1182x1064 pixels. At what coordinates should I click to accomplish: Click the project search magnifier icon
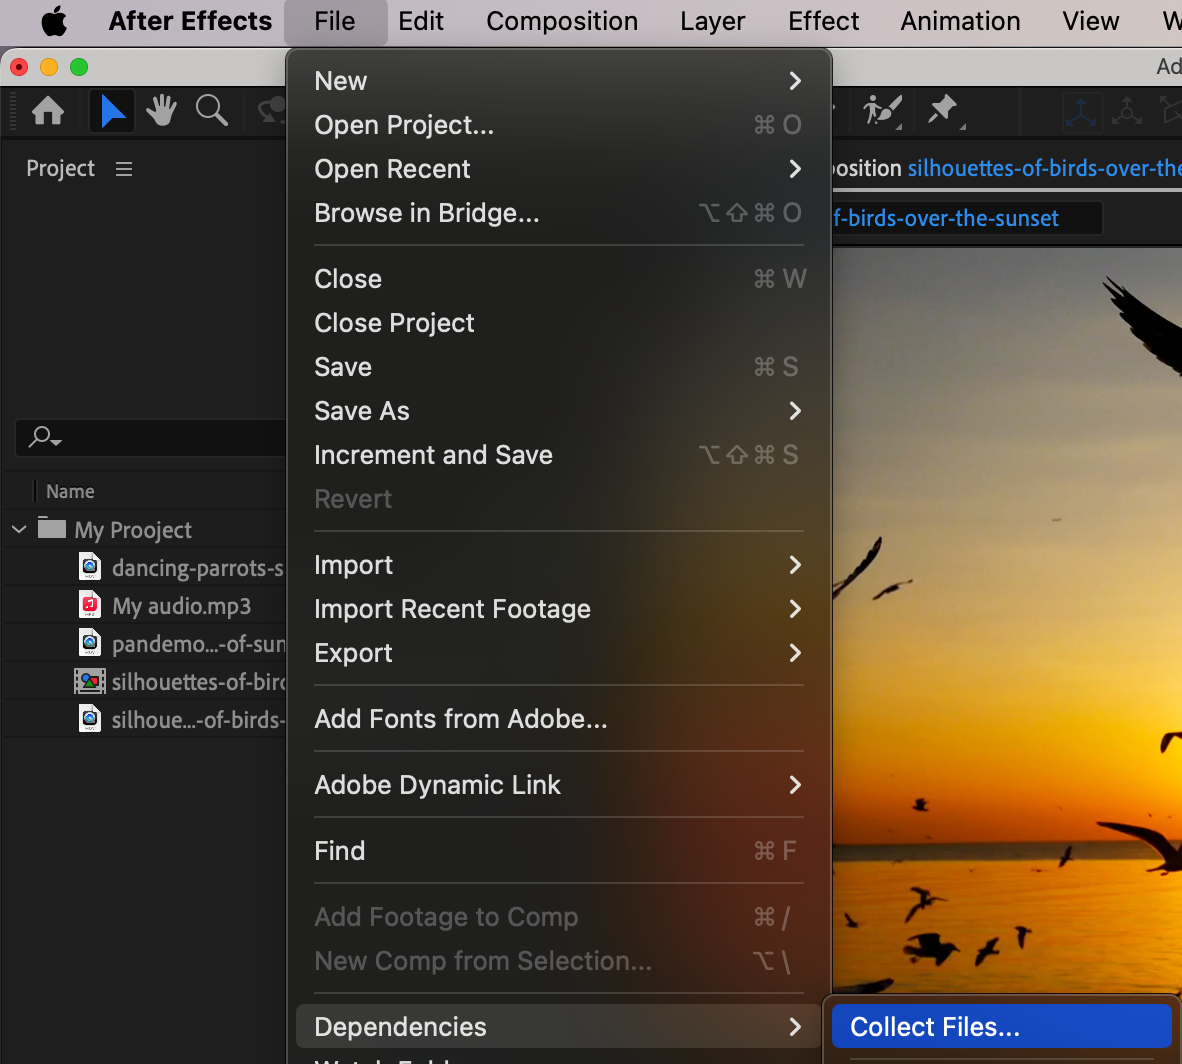pyautogui.click(x=44, y=437)
